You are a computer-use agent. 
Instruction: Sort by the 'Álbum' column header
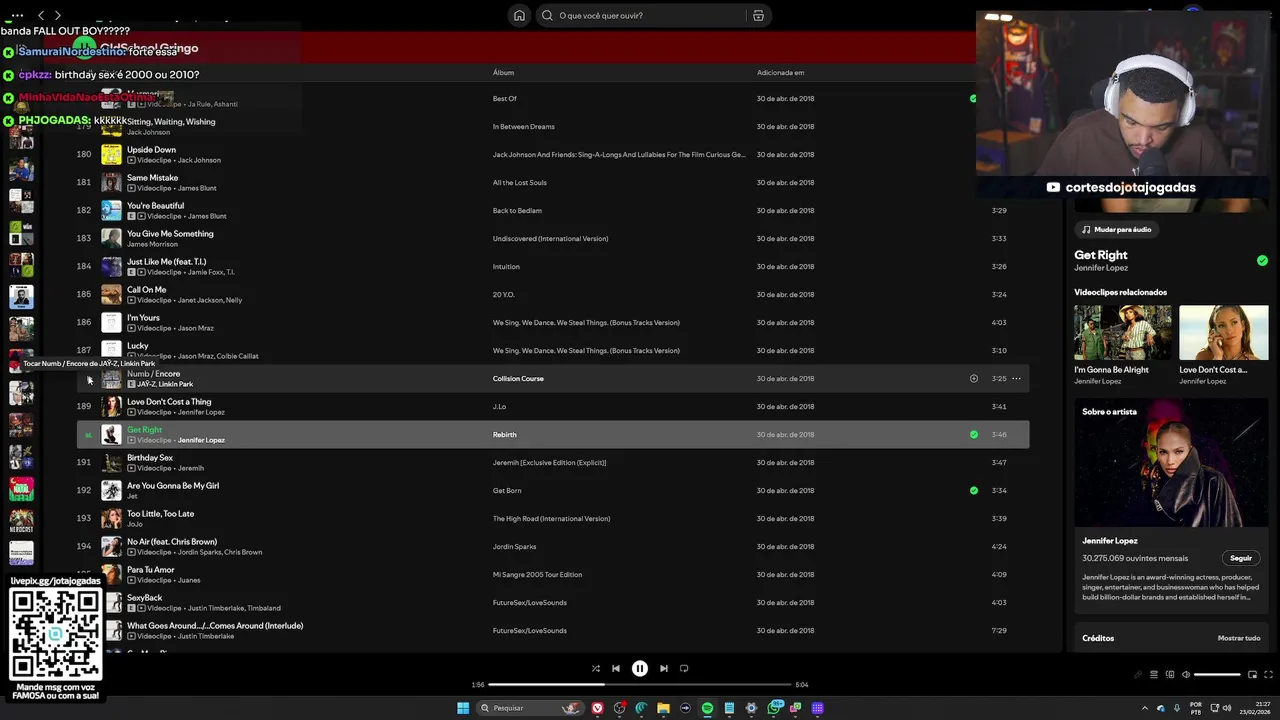point(503,73)
